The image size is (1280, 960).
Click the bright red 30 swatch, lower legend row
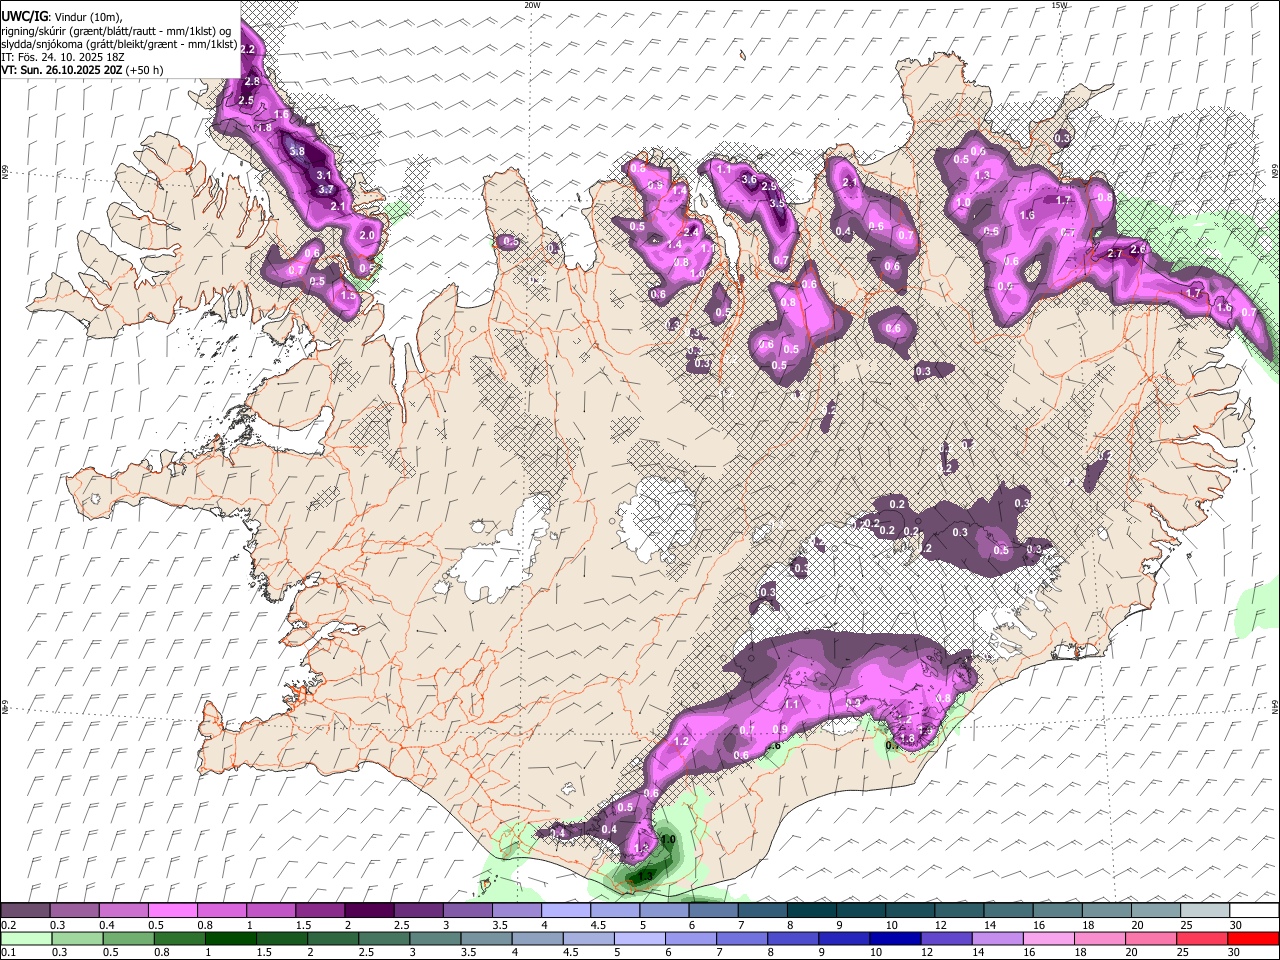point(1253,938)
